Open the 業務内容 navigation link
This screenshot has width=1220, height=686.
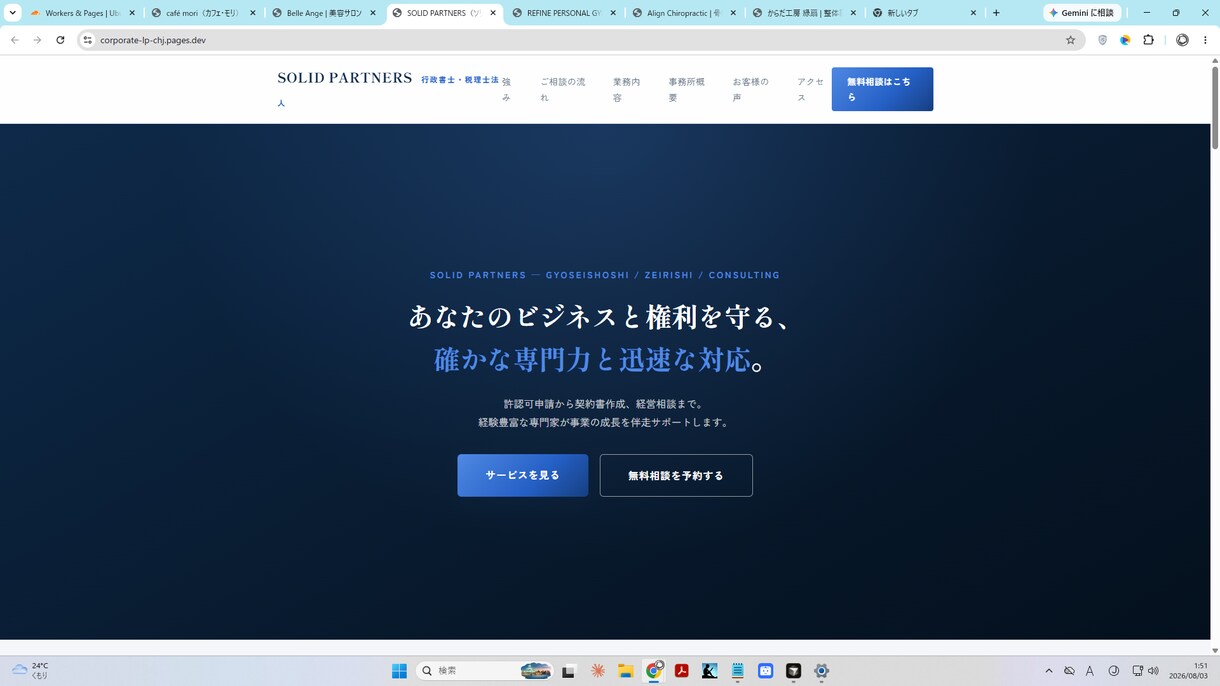627,89
